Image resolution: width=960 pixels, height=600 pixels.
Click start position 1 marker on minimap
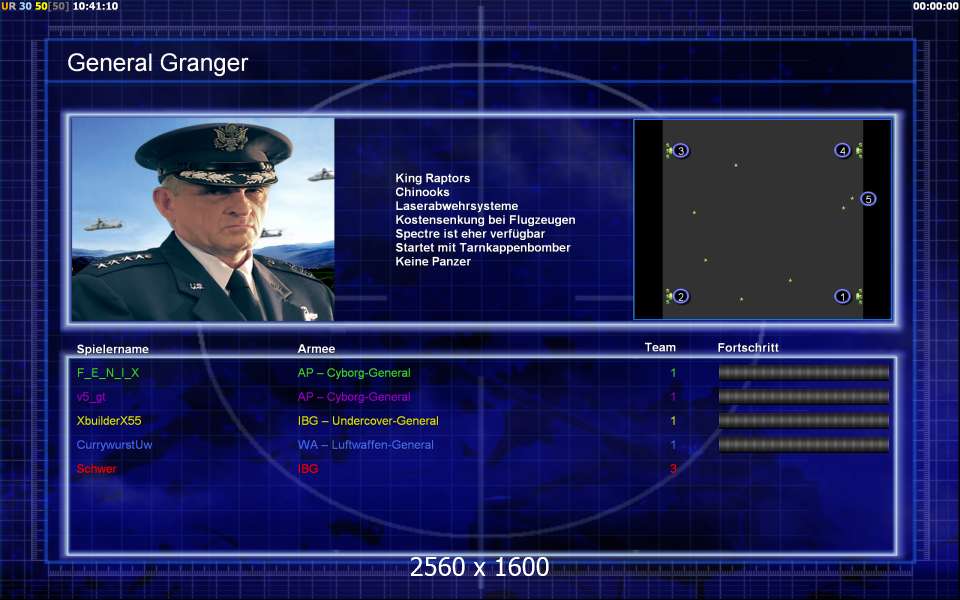coord(842,296)
